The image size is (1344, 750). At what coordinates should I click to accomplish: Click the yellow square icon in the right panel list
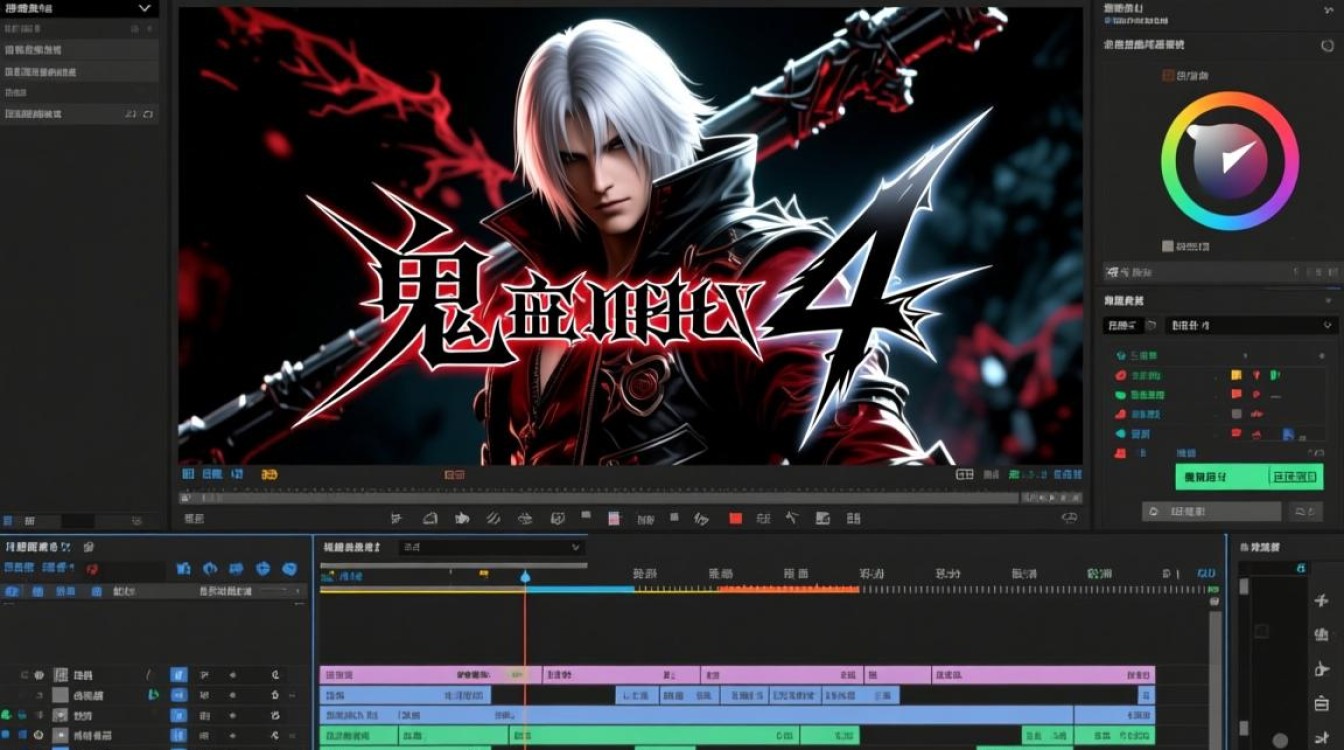[1237, 375]
